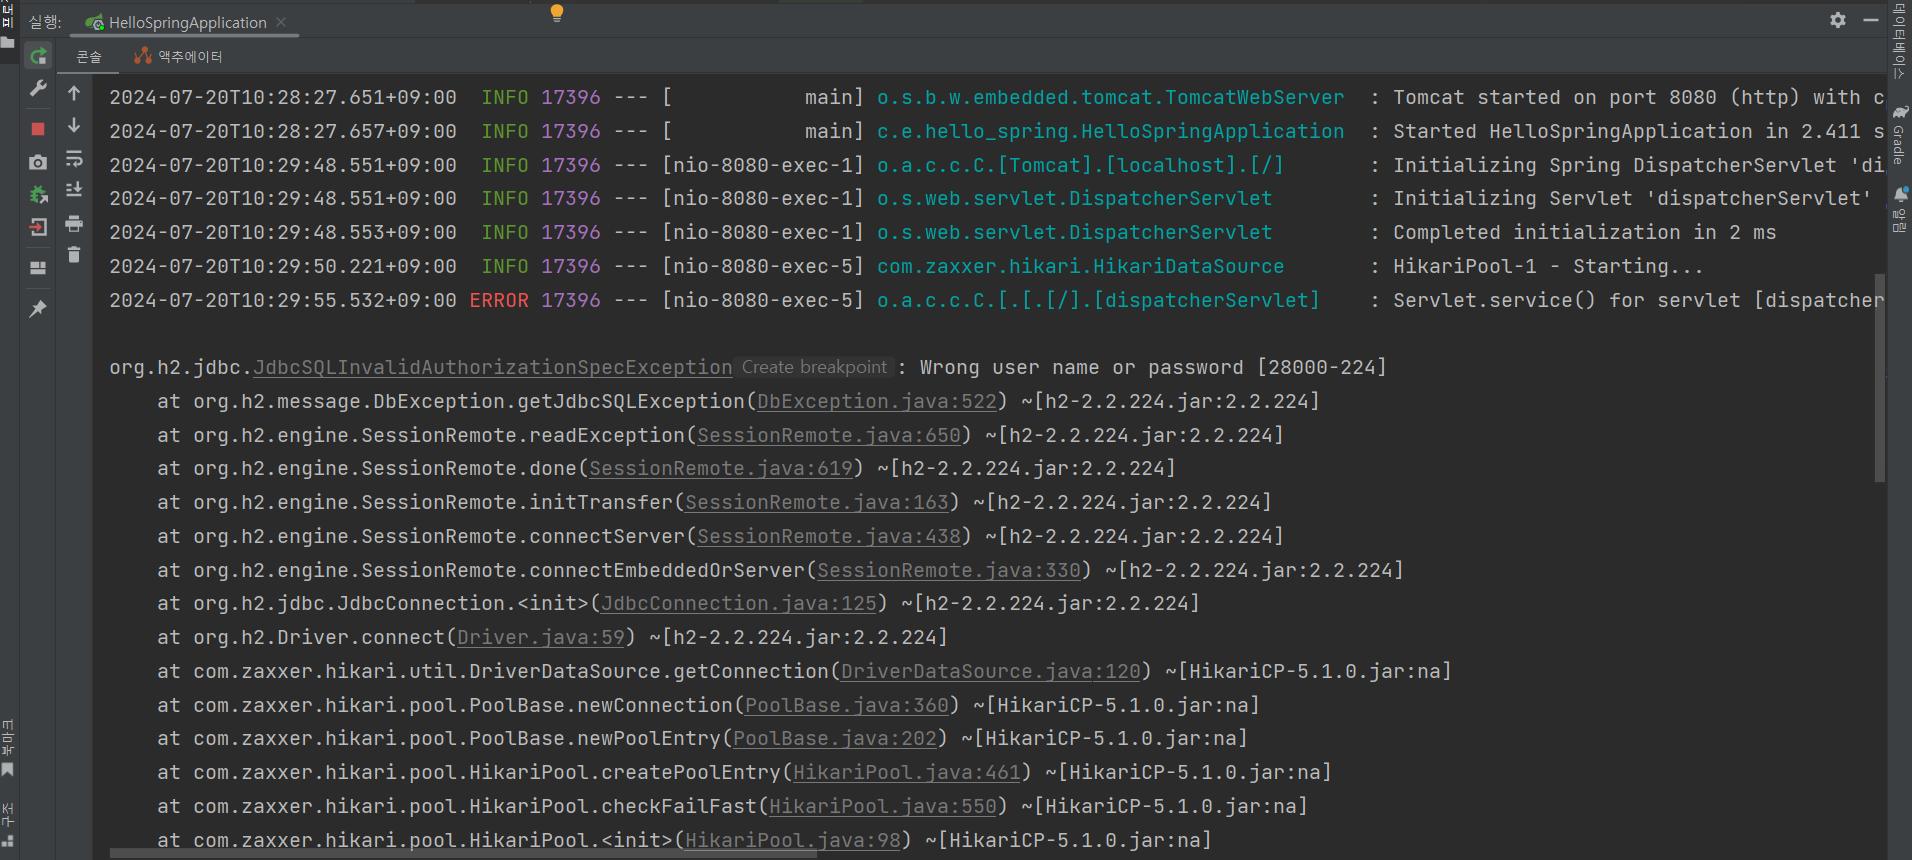
Task: Open HikariPool.java:461 link
Action: tap(907, 773)
